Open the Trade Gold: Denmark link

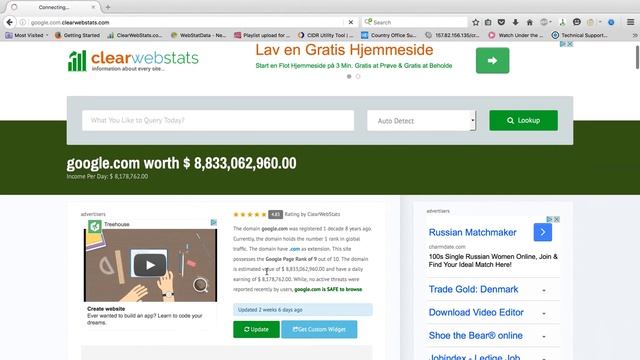tap(473, 289)
